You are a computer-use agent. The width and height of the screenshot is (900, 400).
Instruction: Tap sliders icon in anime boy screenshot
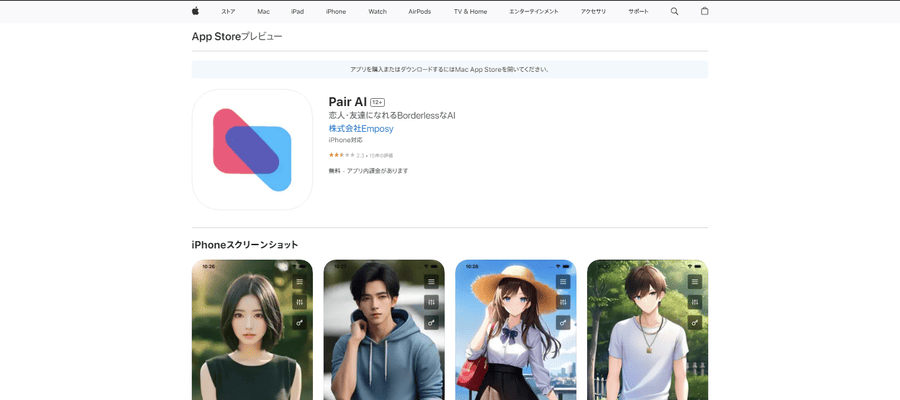pyautogui.click(x=695, y=302)
